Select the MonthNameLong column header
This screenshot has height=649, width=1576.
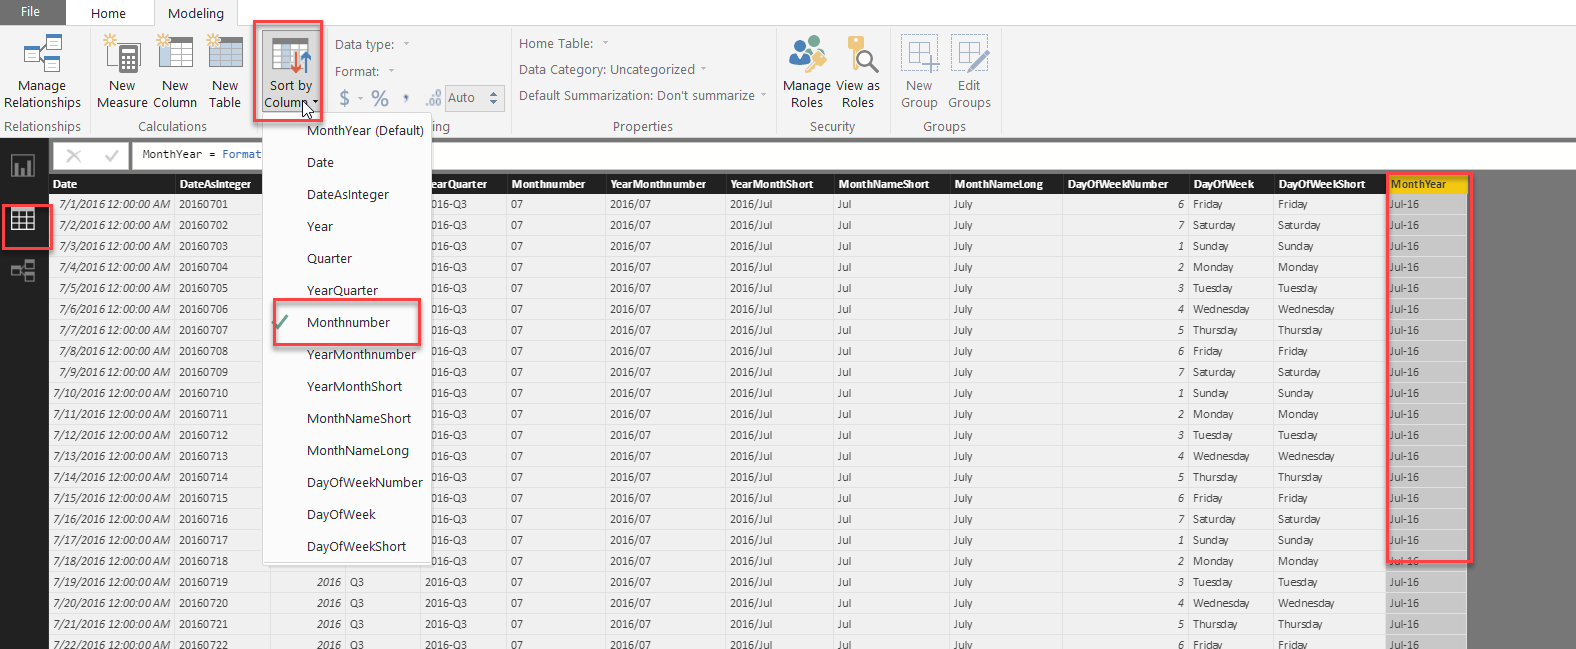(x=1006, y=184)
